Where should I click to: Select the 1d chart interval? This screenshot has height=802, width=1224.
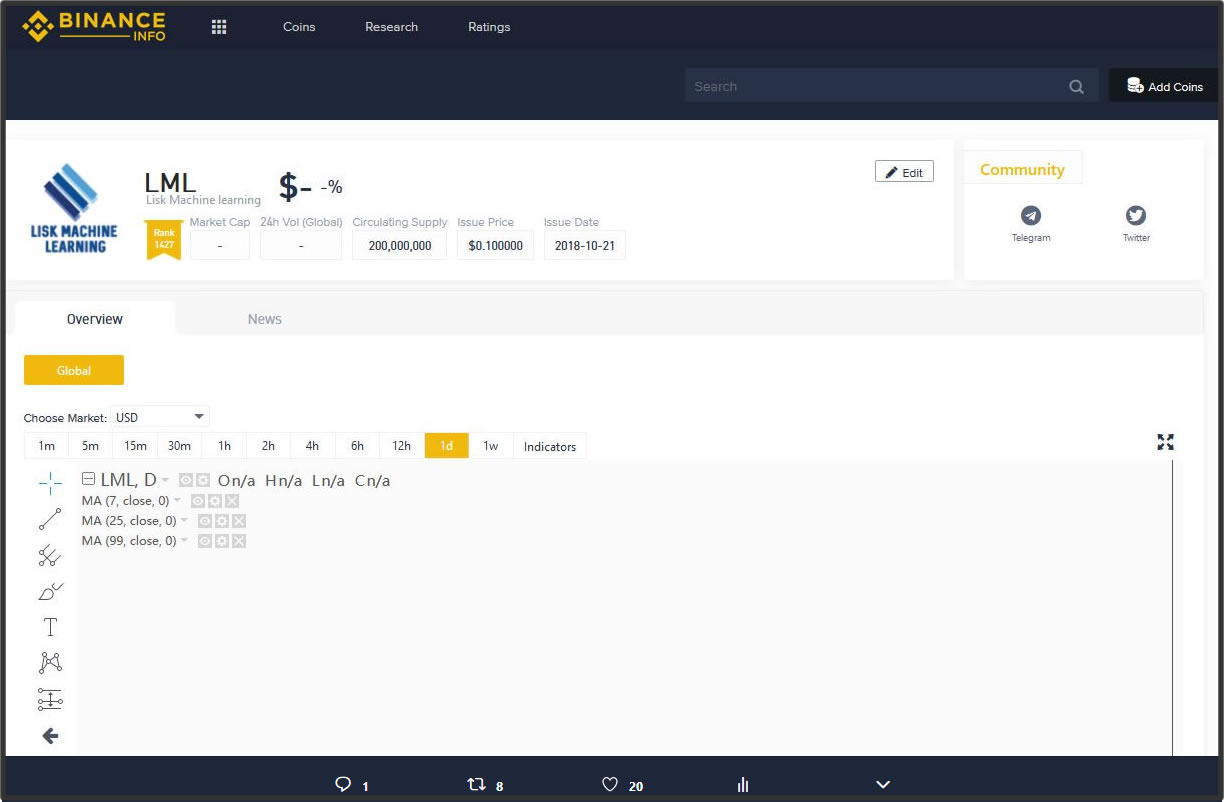click(446, 446)
